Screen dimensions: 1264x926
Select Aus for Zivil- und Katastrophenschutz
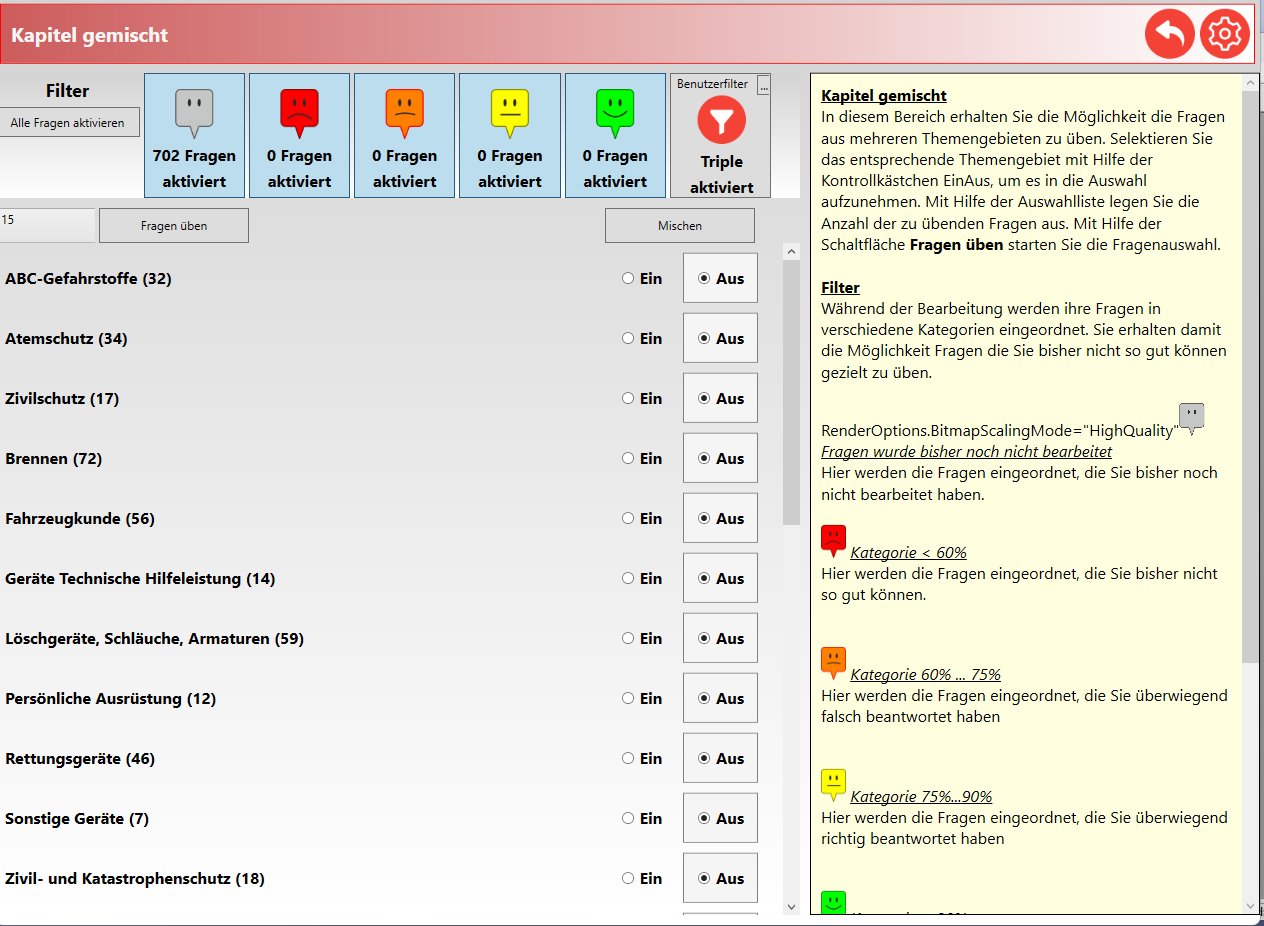(x=720, y=878)
